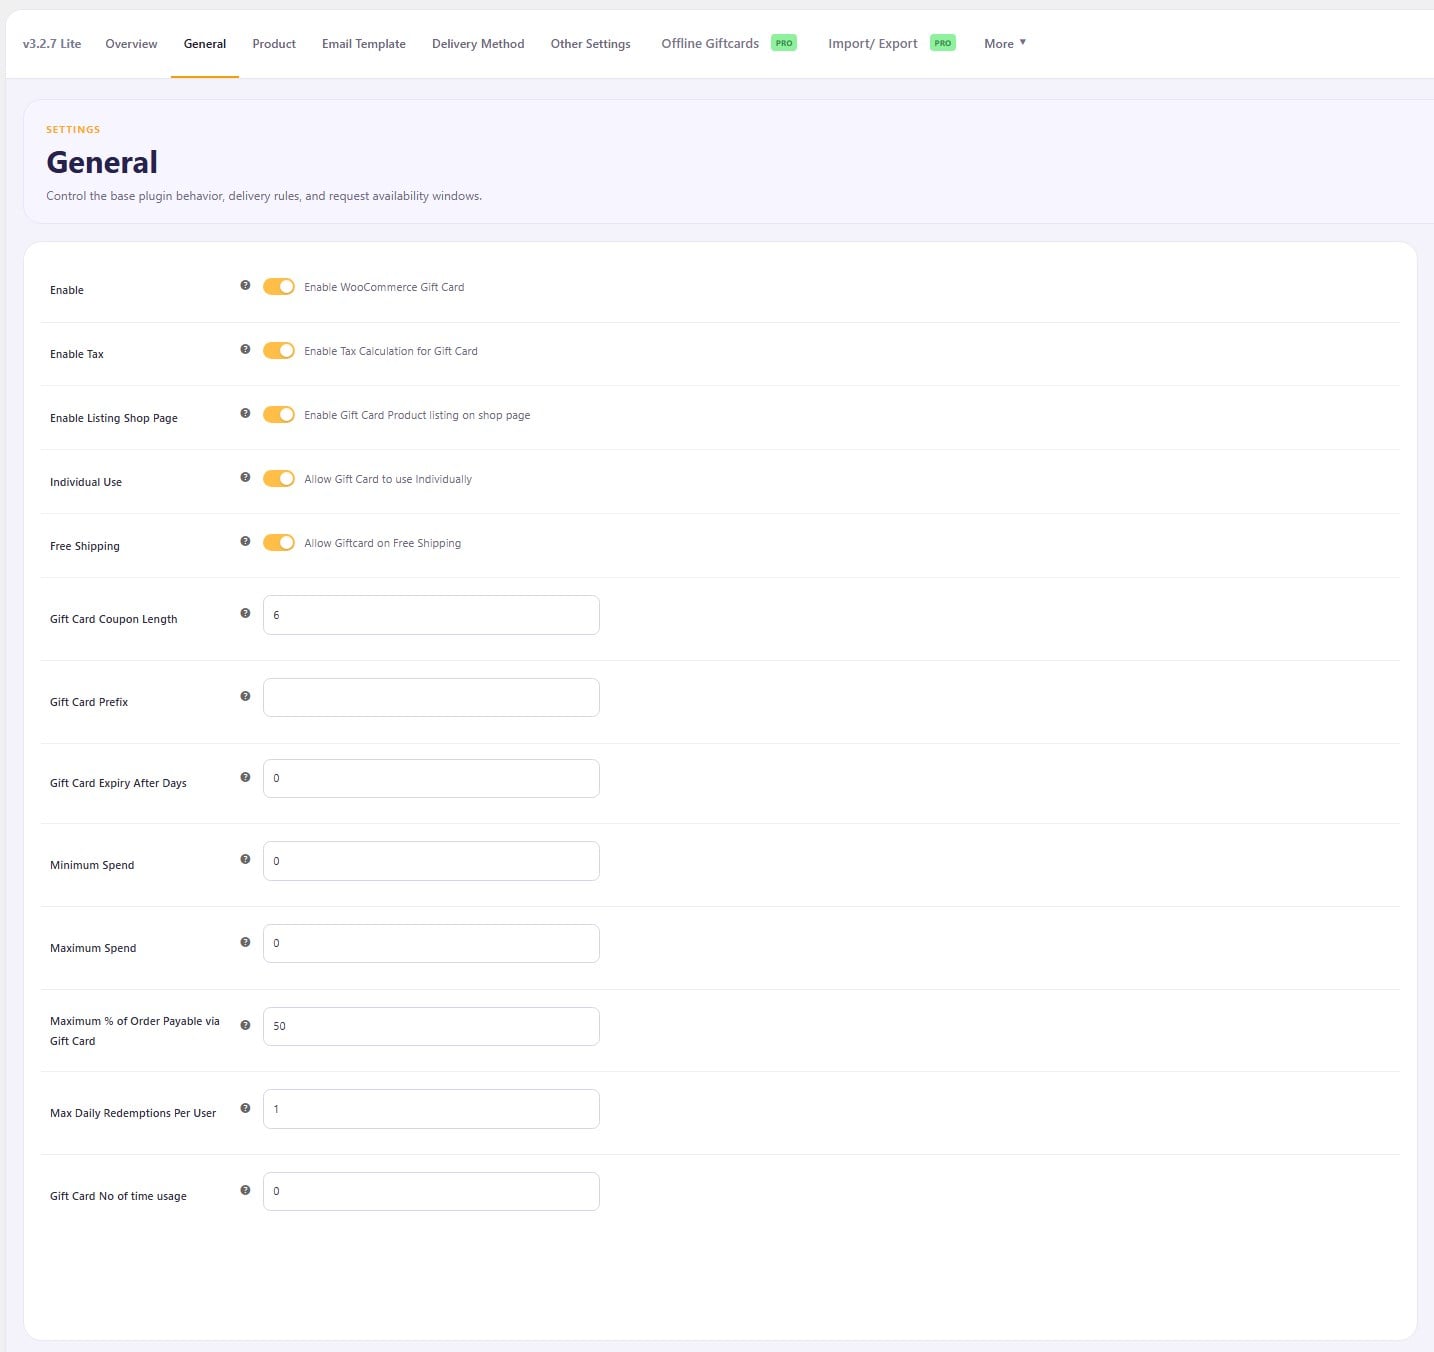The height and width of the screenshot is (1352, 1434).
Task: Click the 'Enable Tax' label
Action: [77, 354]
